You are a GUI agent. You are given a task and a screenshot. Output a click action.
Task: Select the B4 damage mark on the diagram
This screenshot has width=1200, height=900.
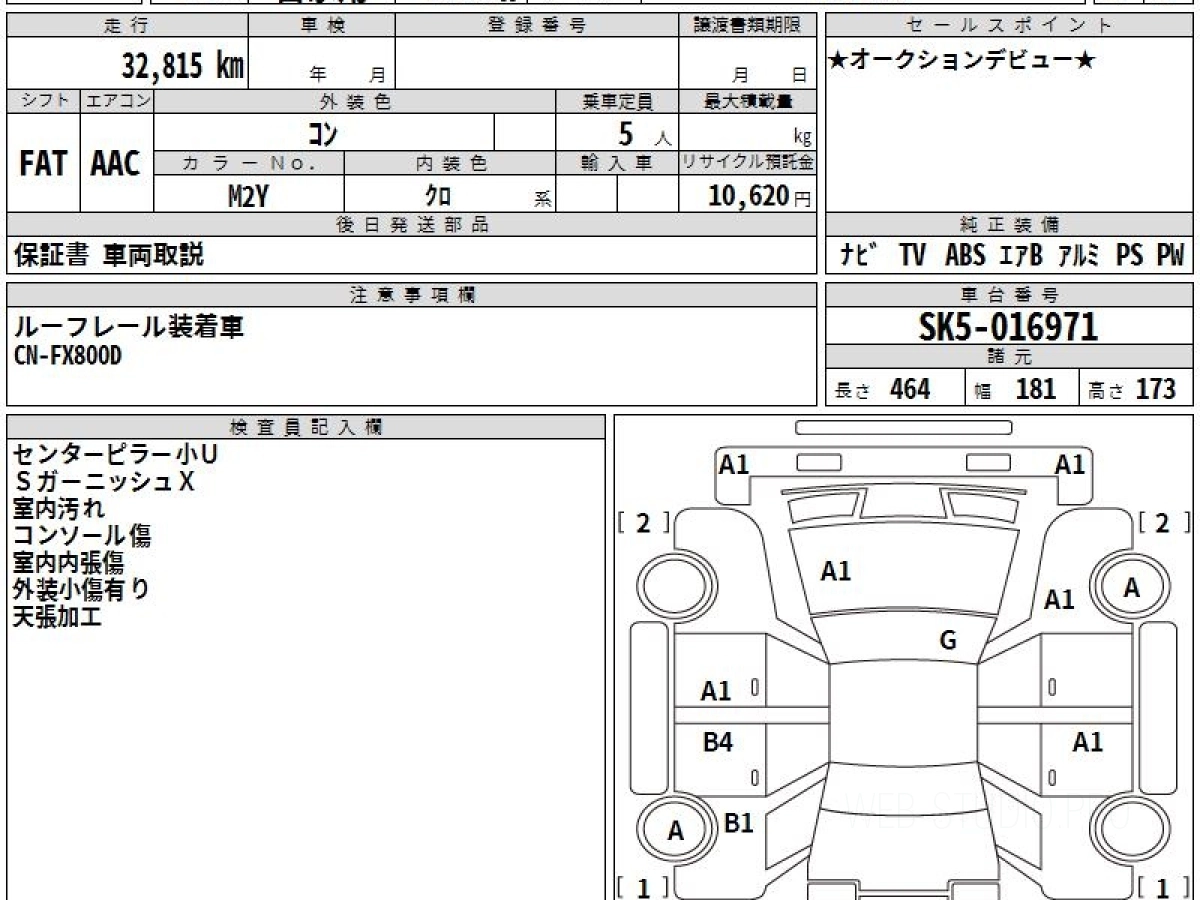(717, 743)
